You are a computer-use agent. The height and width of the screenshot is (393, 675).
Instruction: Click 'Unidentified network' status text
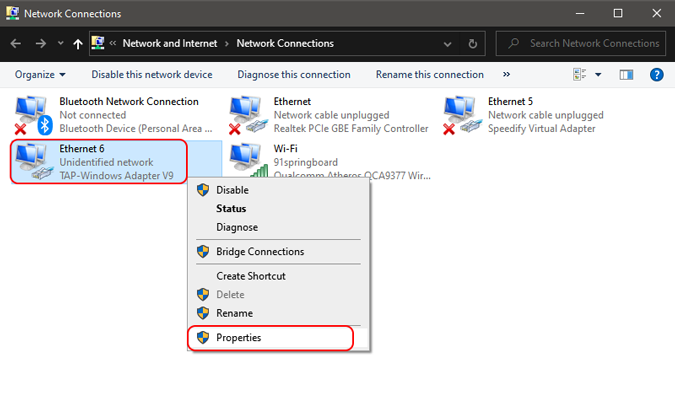coord(106,162)
